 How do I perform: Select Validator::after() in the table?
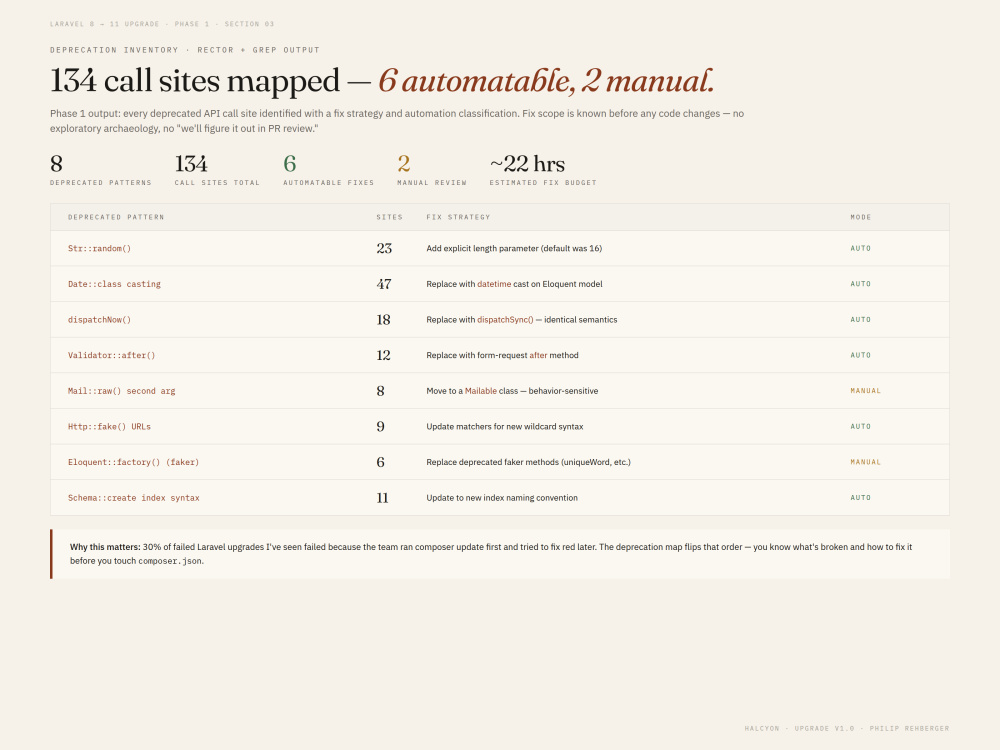point(112,356)
